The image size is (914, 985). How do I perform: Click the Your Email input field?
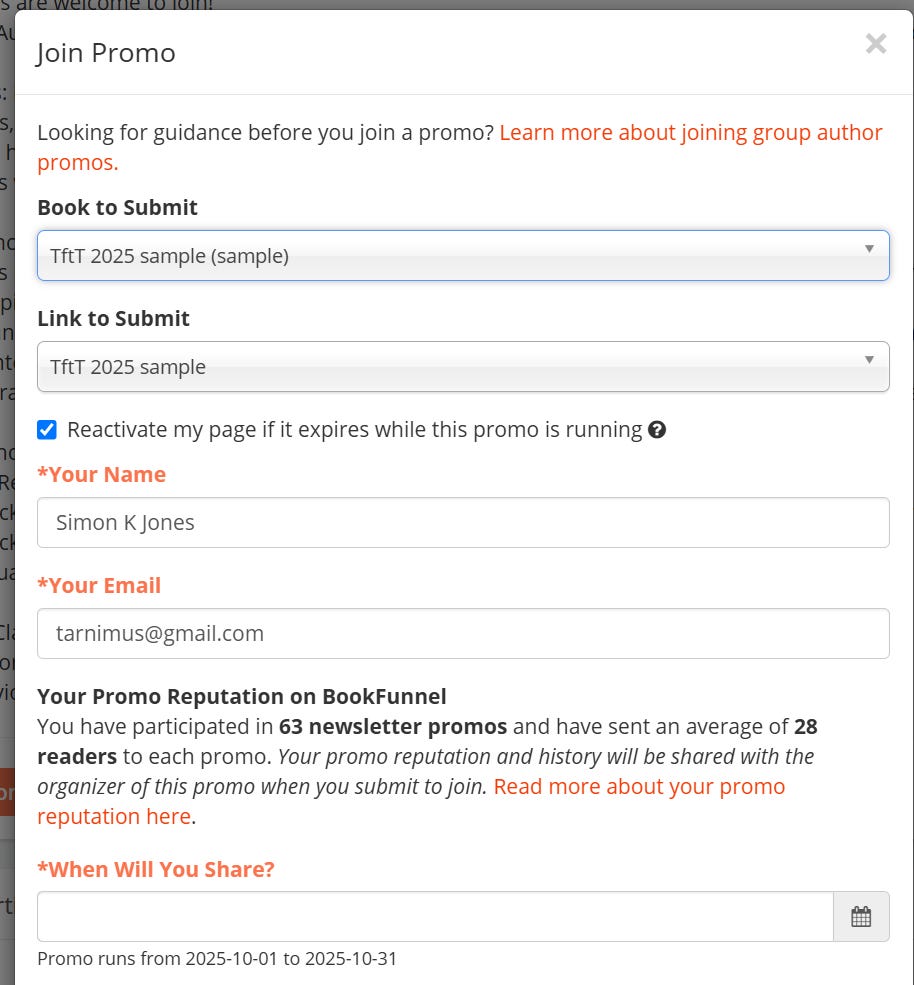(463, 633)
